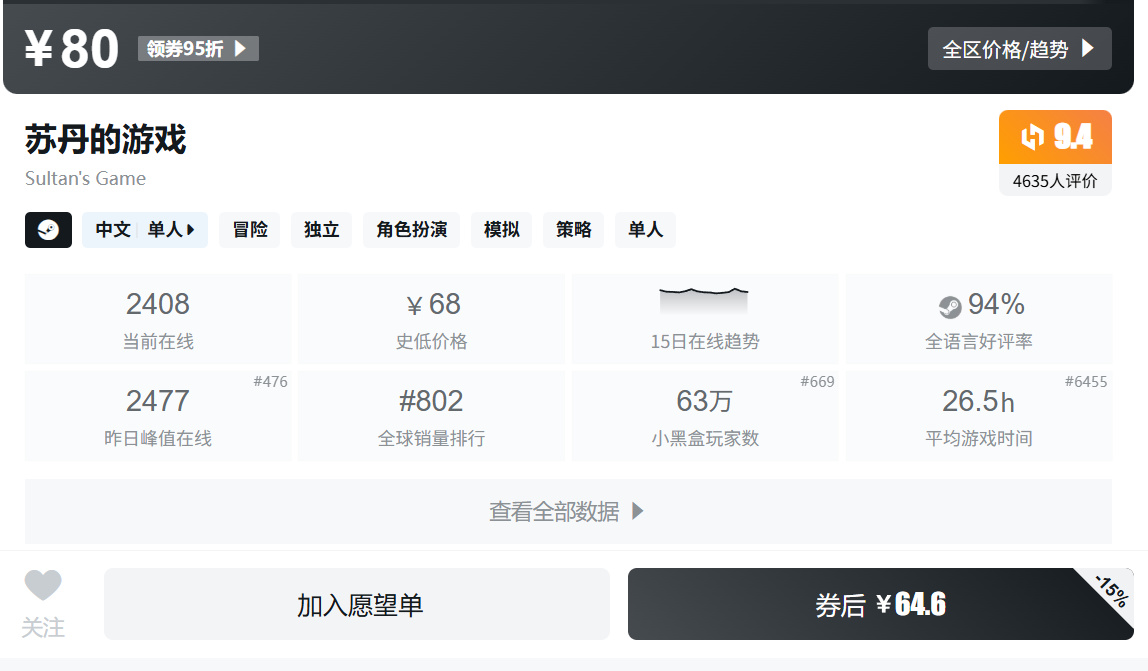This screenshot has height=671, width=1148.
Task: Click the #669 rank label
Action: [817, 382]
